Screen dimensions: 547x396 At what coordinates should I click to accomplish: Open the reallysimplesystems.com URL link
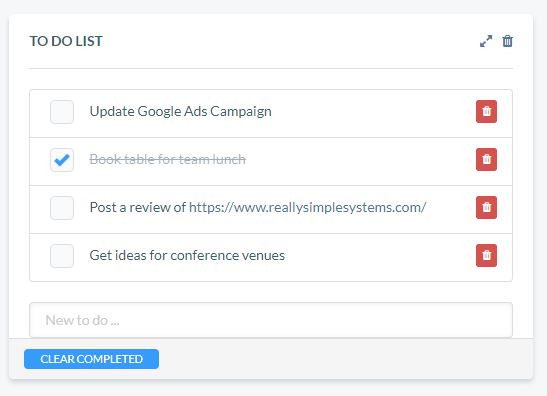pos(307,208)
